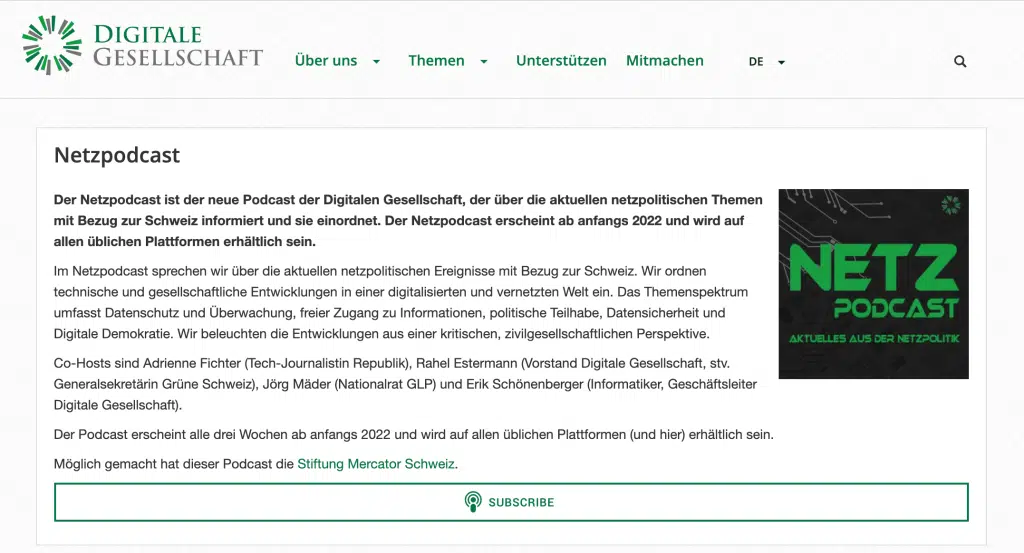
Task: Go to the Unterstützen page
Action: click(x=561, y=61)
